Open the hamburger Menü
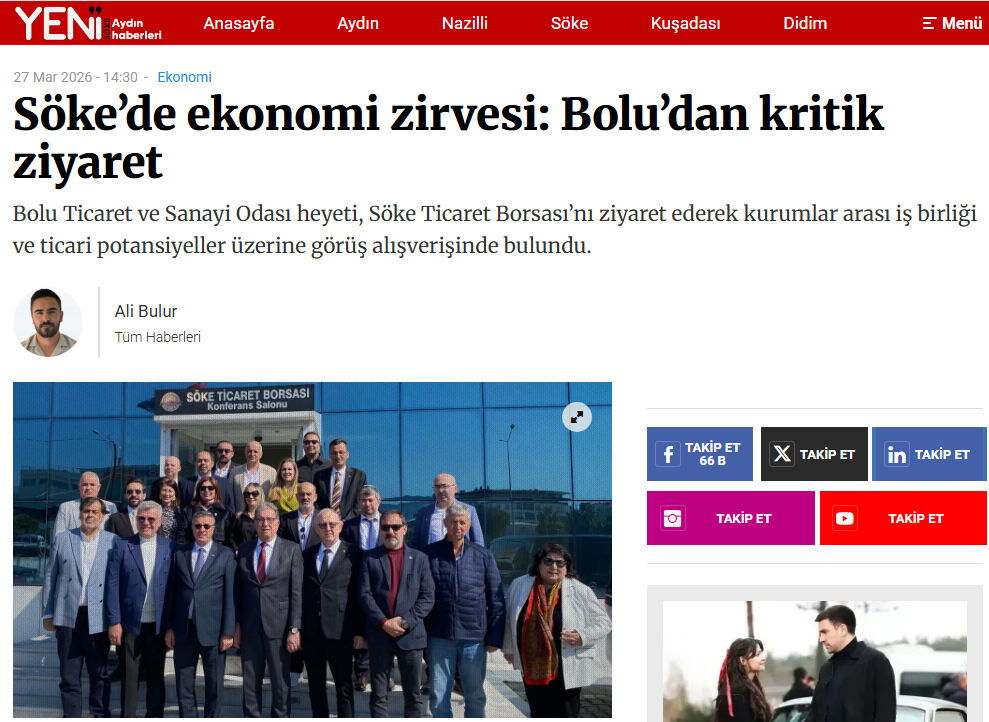The height and width of the screenshot is (722, 989). (952, 23)
